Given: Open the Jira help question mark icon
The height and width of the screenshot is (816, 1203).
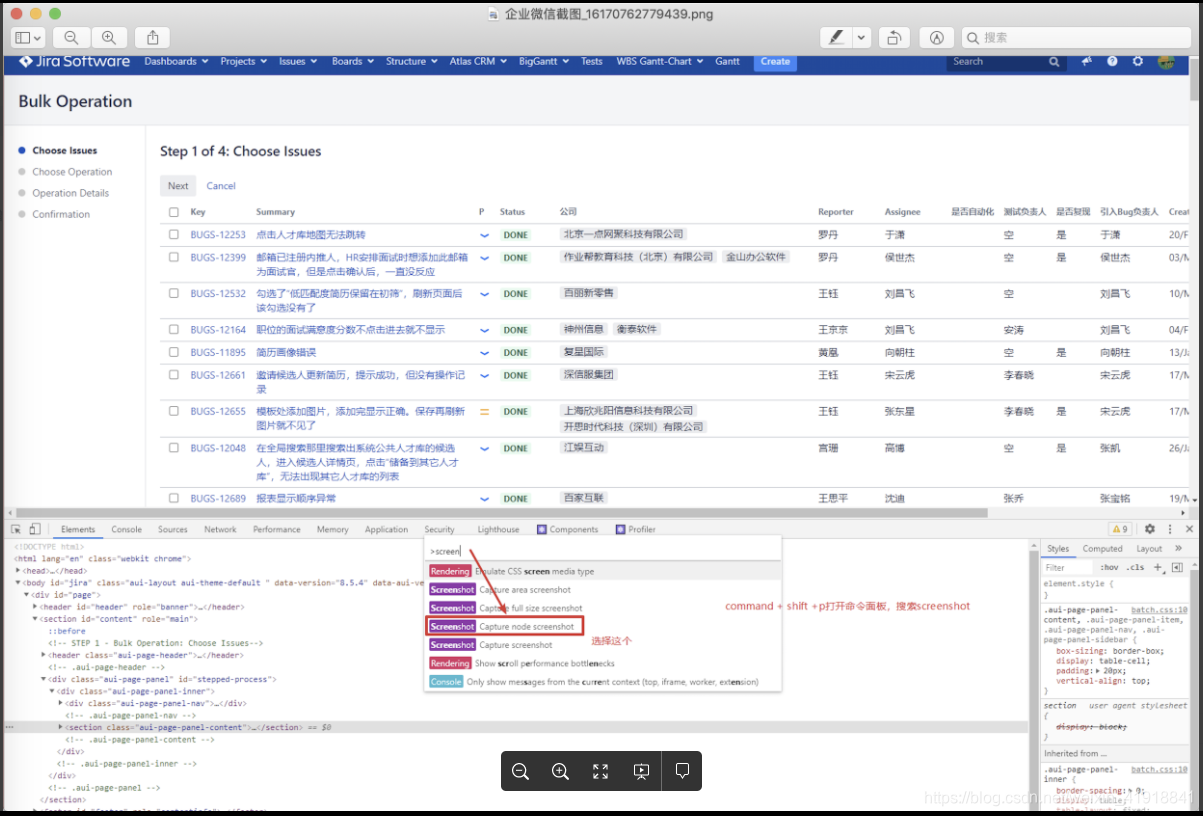Looking at the screenshot, I should coord(1112,61).
